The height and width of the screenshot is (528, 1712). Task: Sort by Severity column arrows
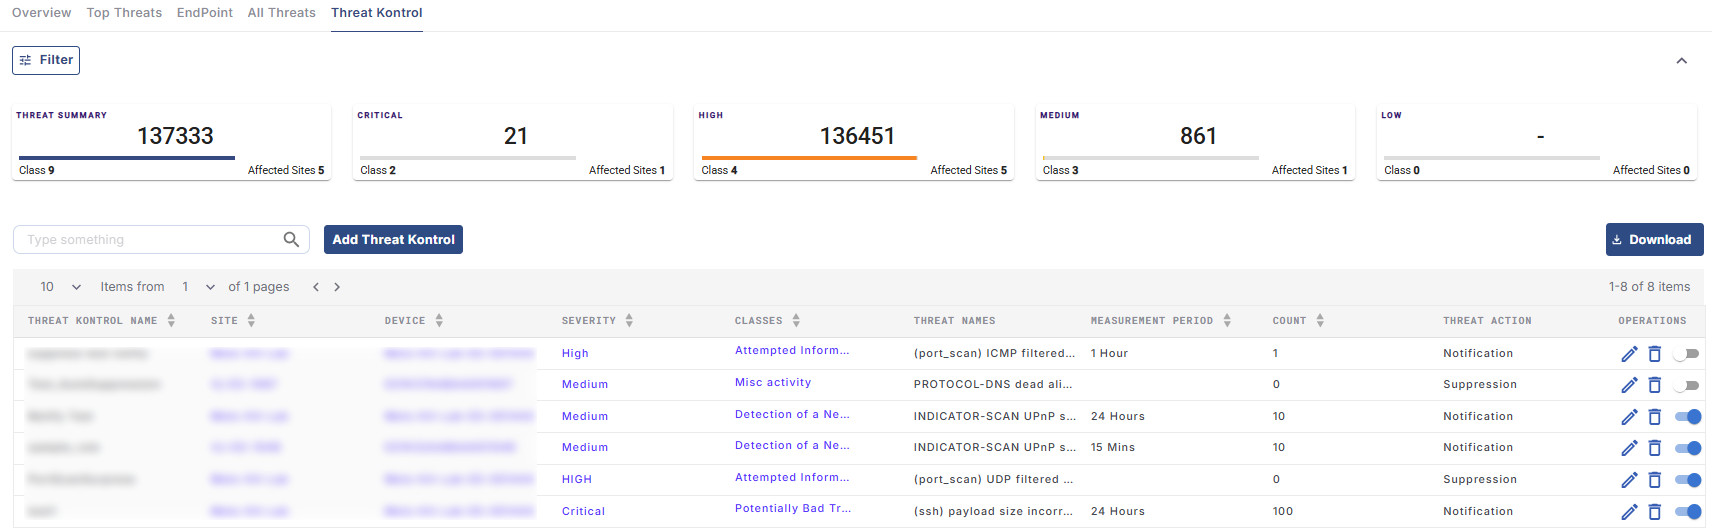click(629, 321)
